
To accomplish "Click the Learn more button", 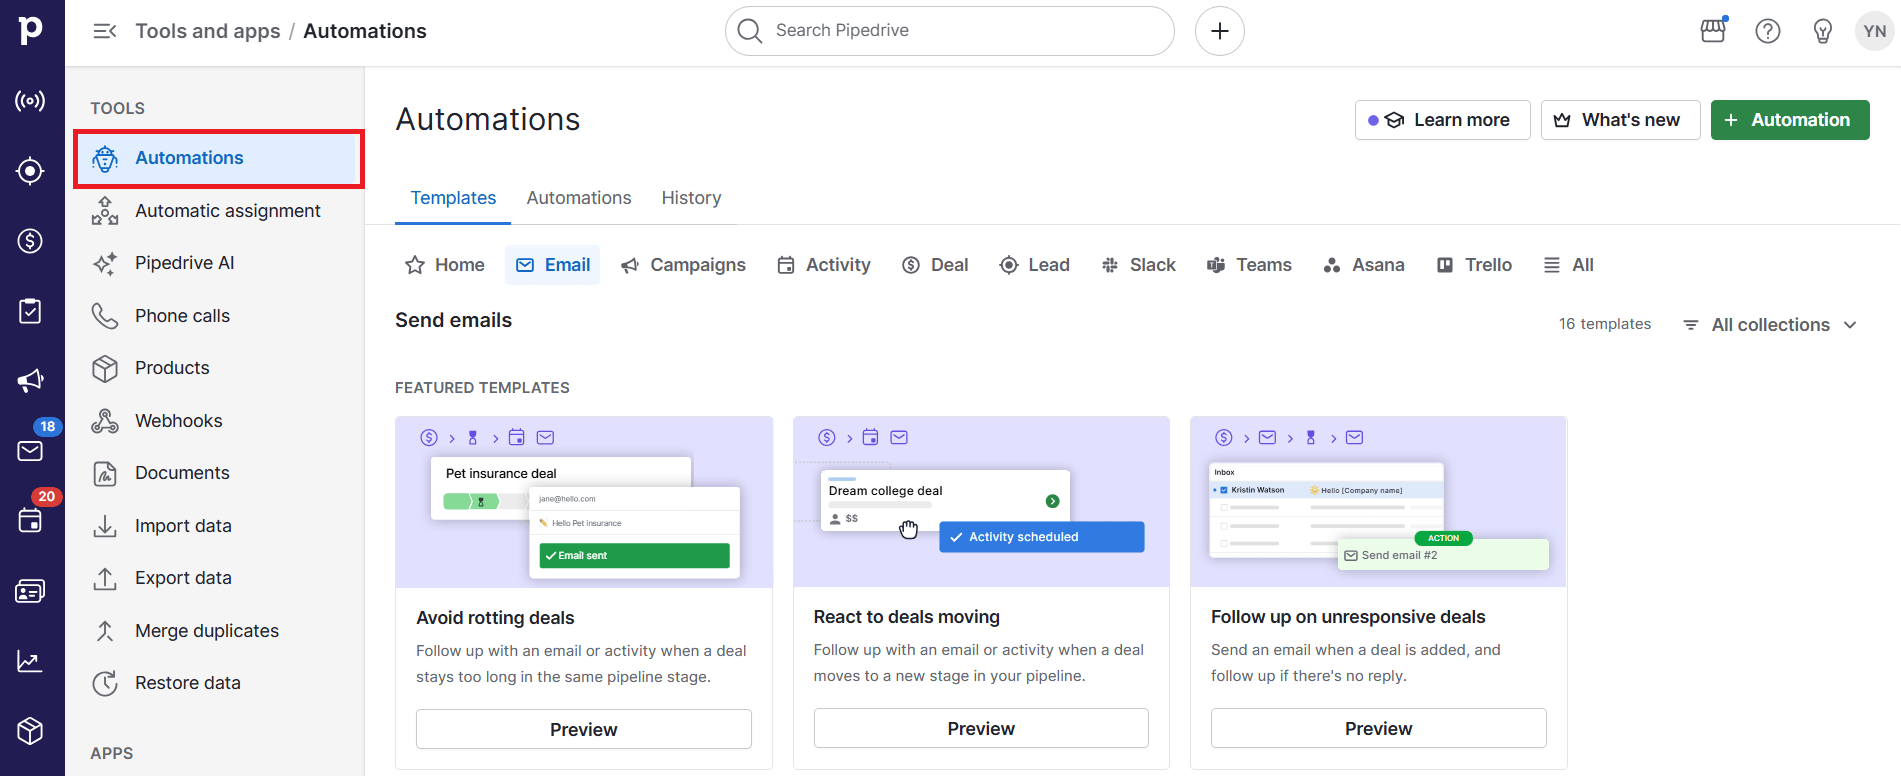I will [x=1442, y=120].
